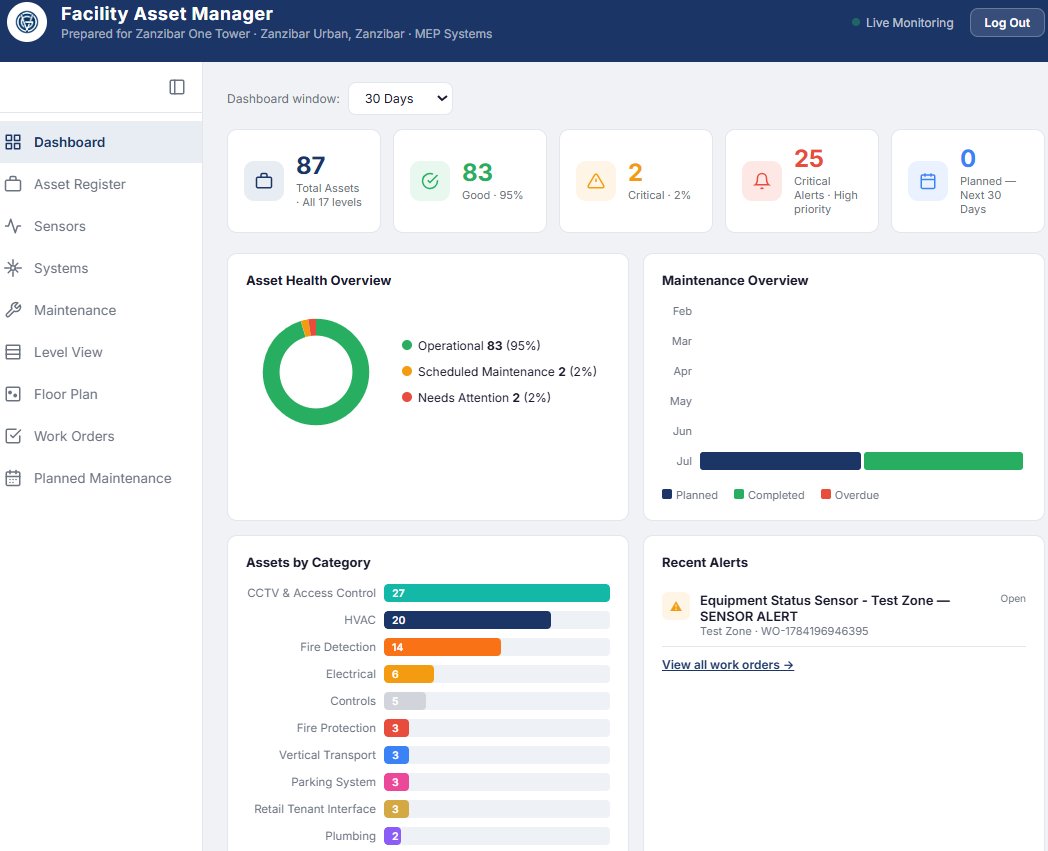Click the Dashboard grid icon in sidebar
The width and height of the screenshot is (1048, 851).
coord(13,142)
